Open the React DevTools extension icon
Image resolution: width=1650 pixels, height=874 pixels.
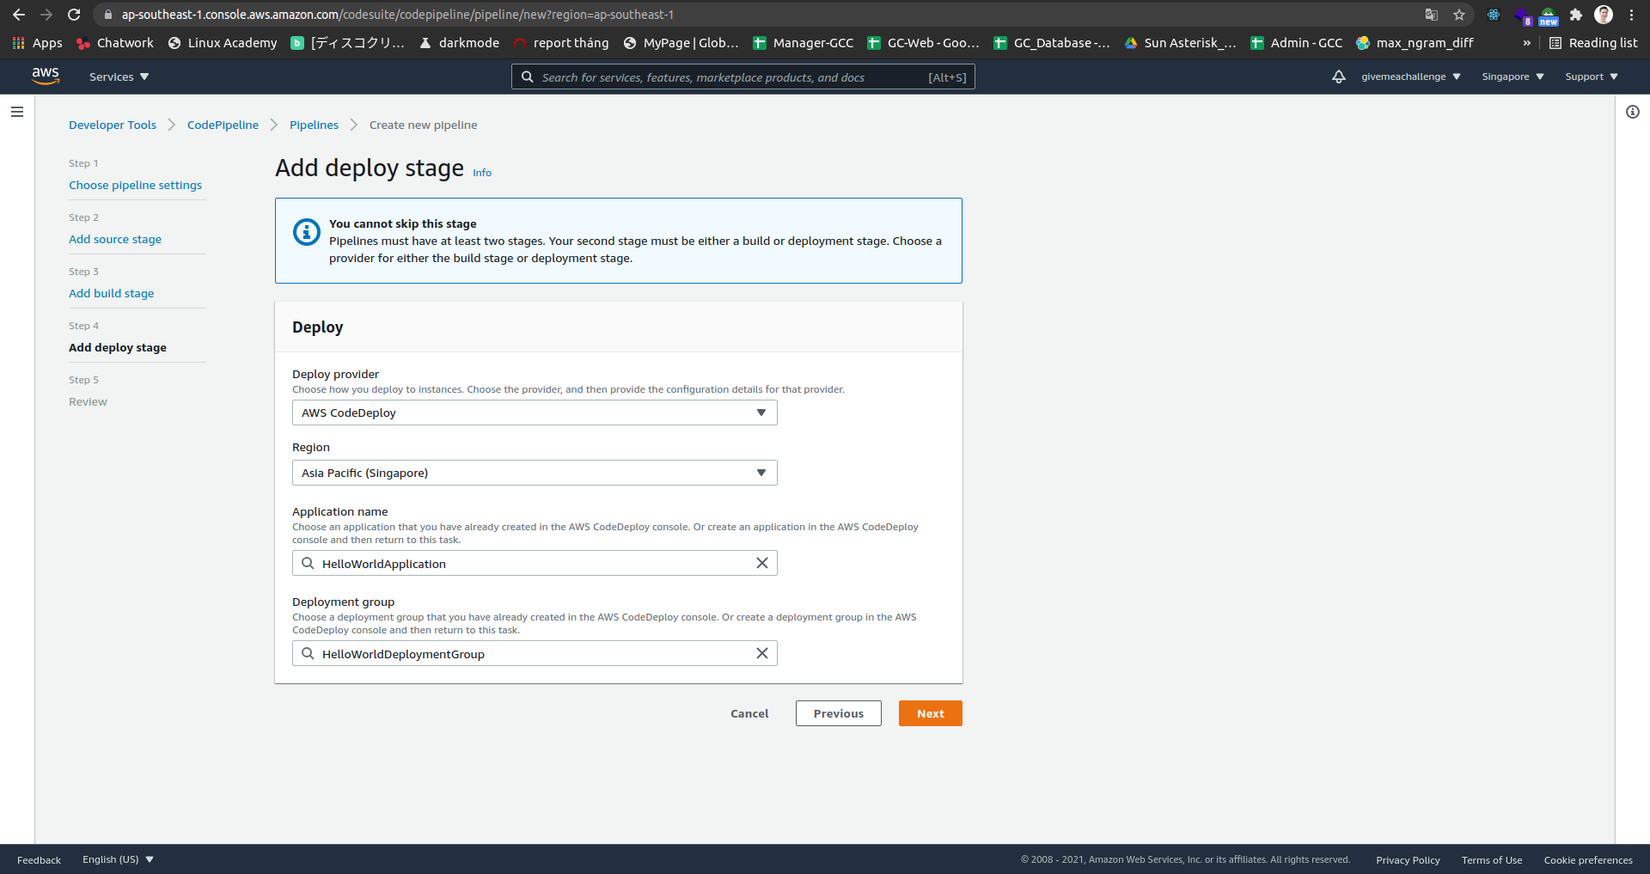coord(1493,15)
